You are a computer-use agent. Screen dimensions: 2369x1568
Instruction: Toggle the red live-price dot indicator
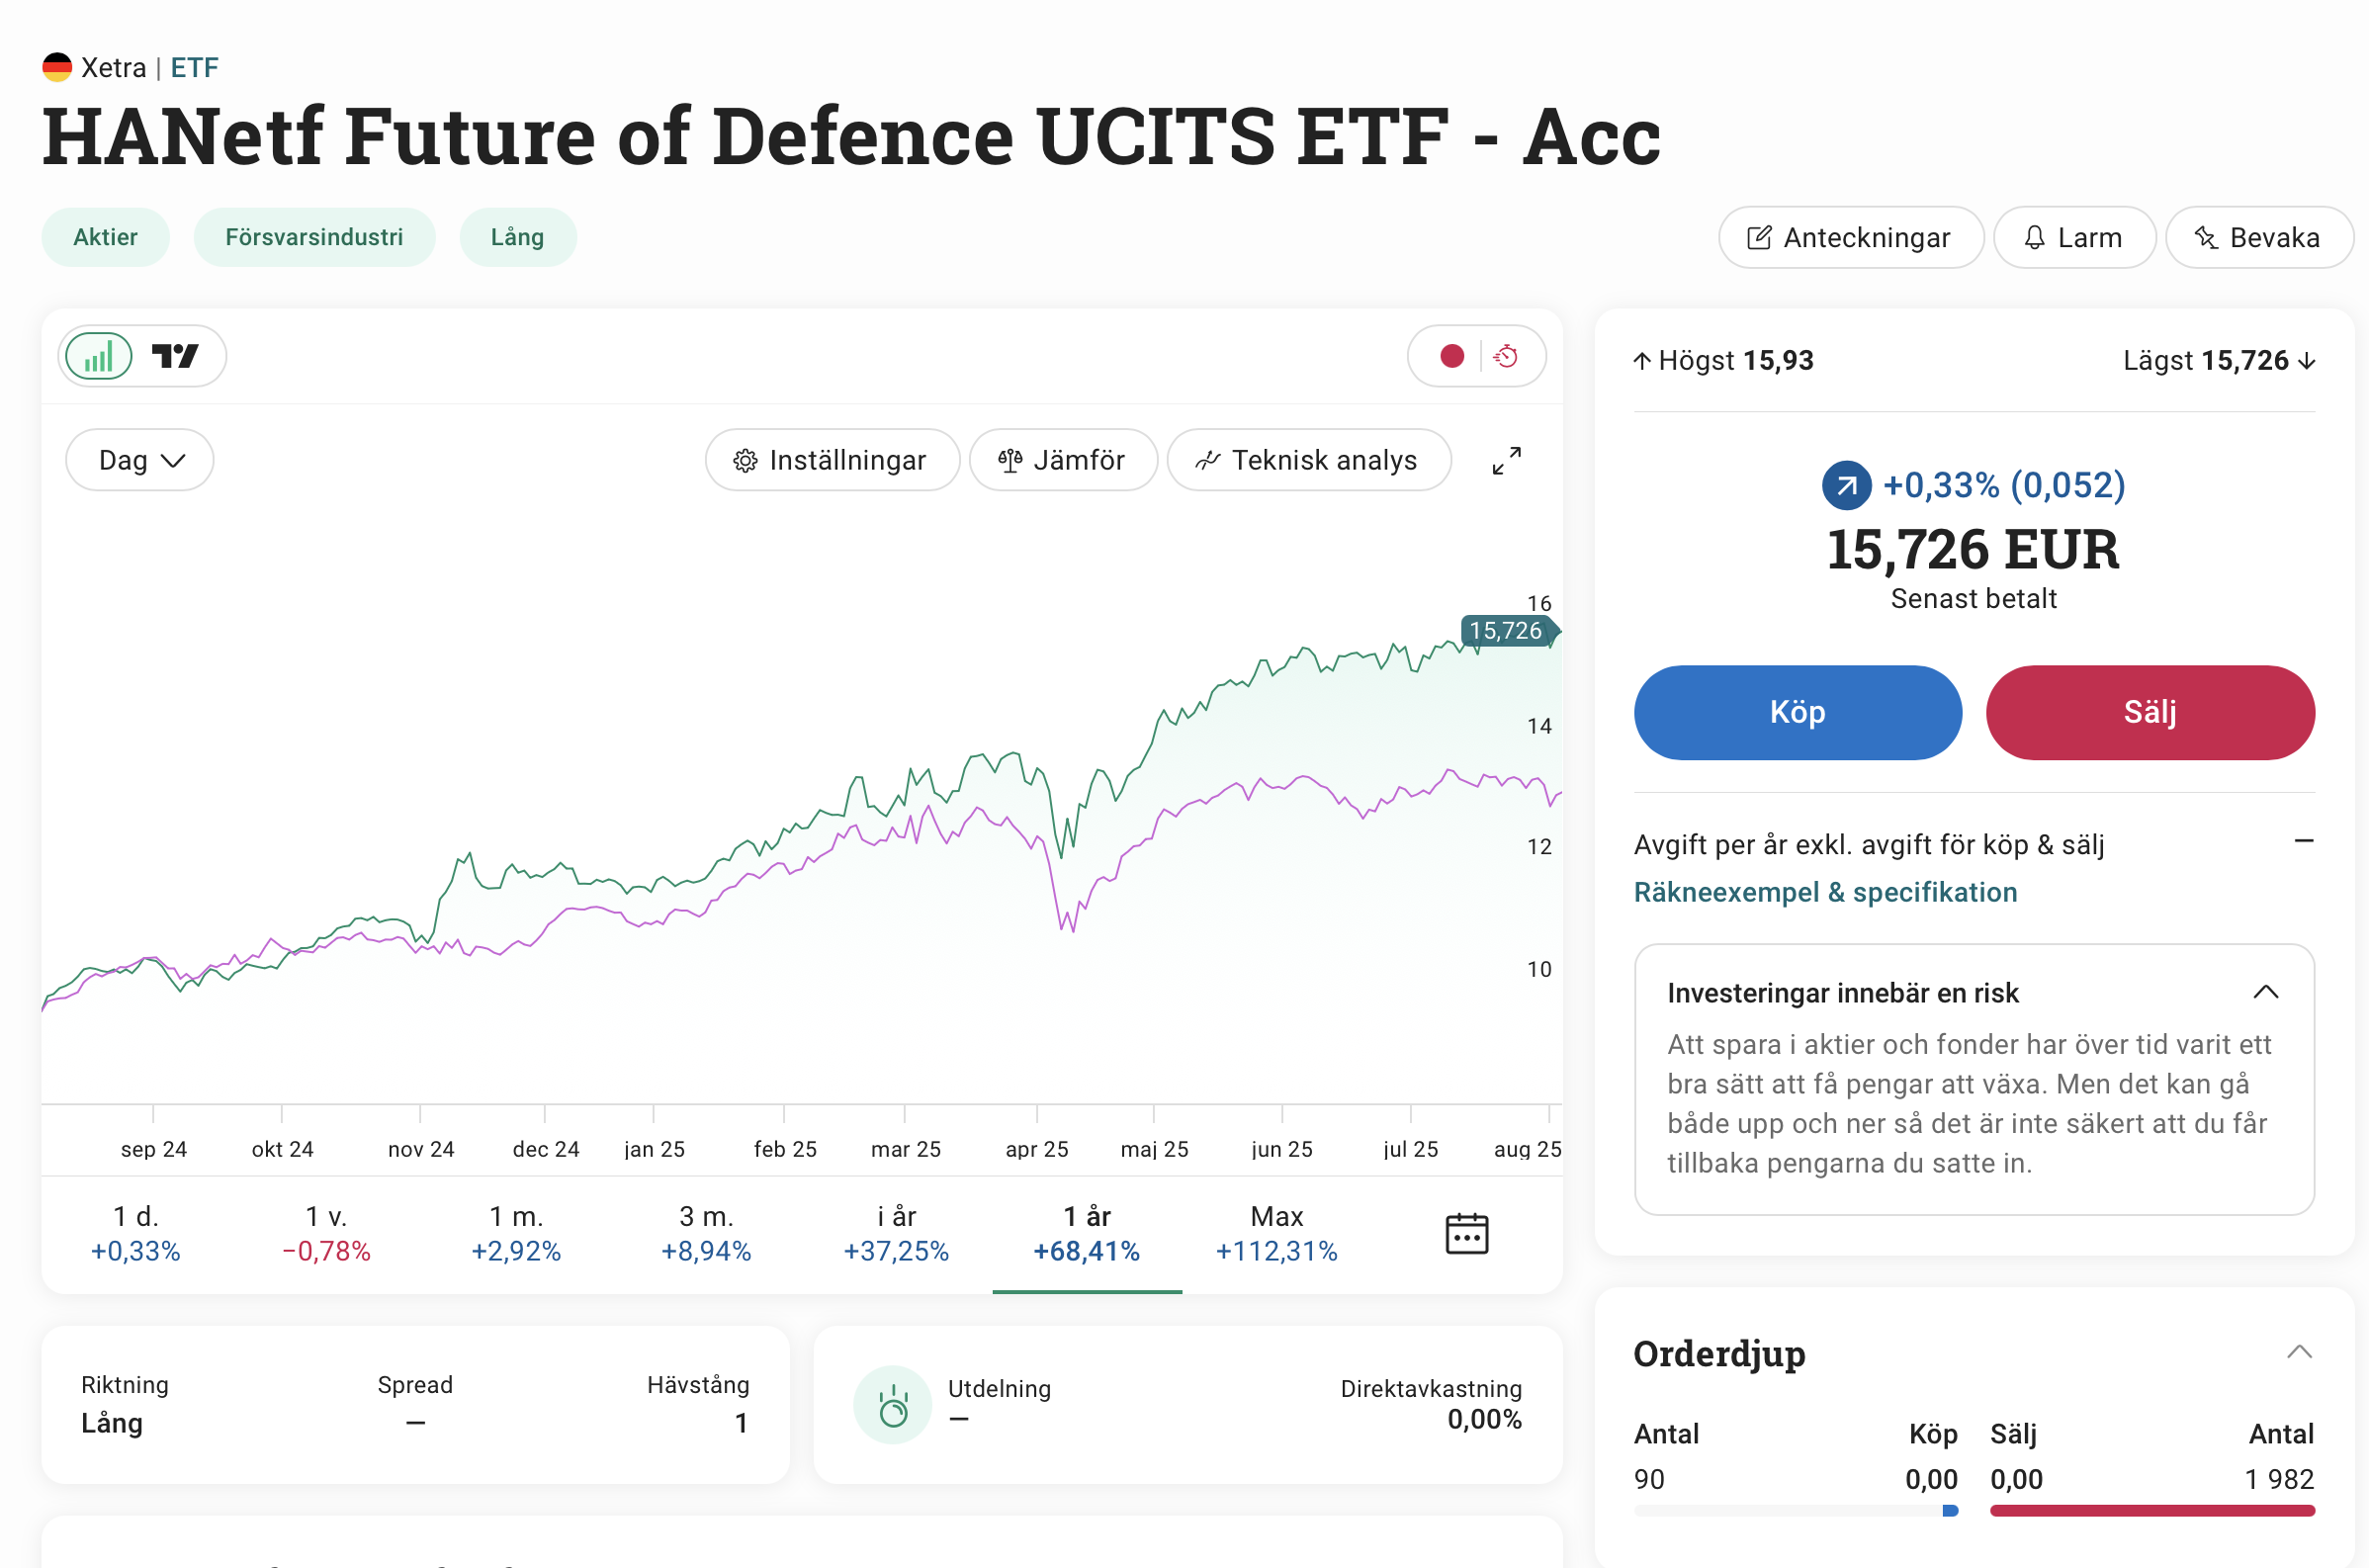[x=1451, y=357]
